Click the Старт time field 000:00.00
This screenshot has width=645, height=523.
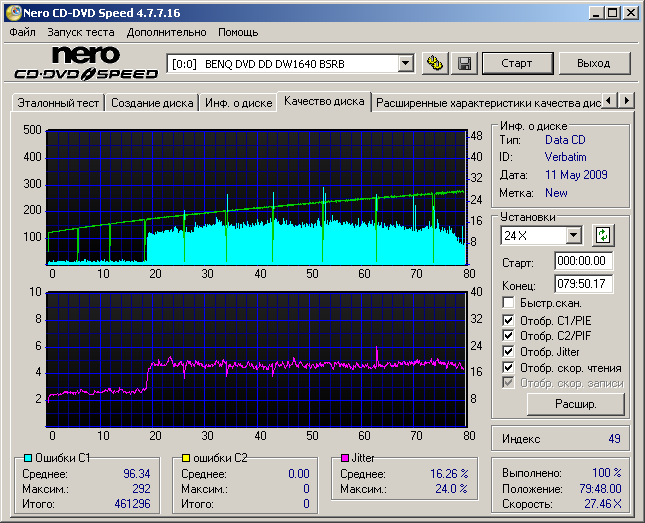pyautogui.click(x=583, y=261)
